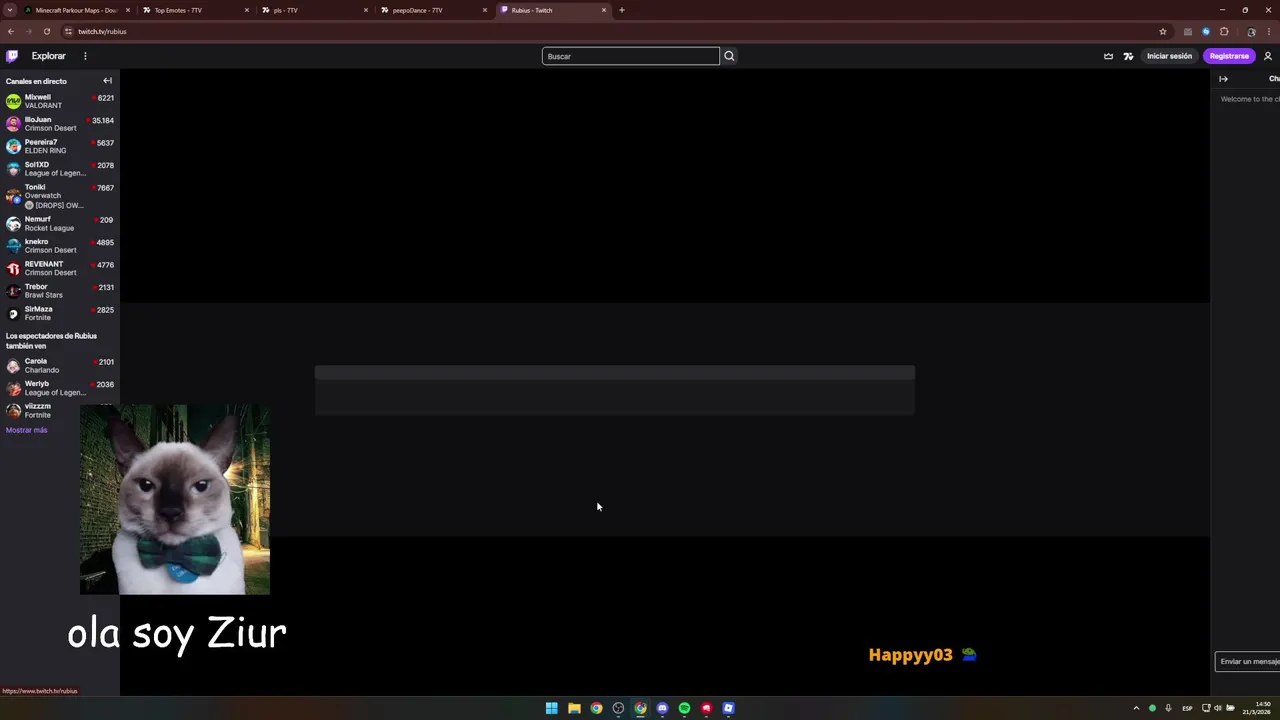
Task: Reload the current page
Action: pos(46,31)
